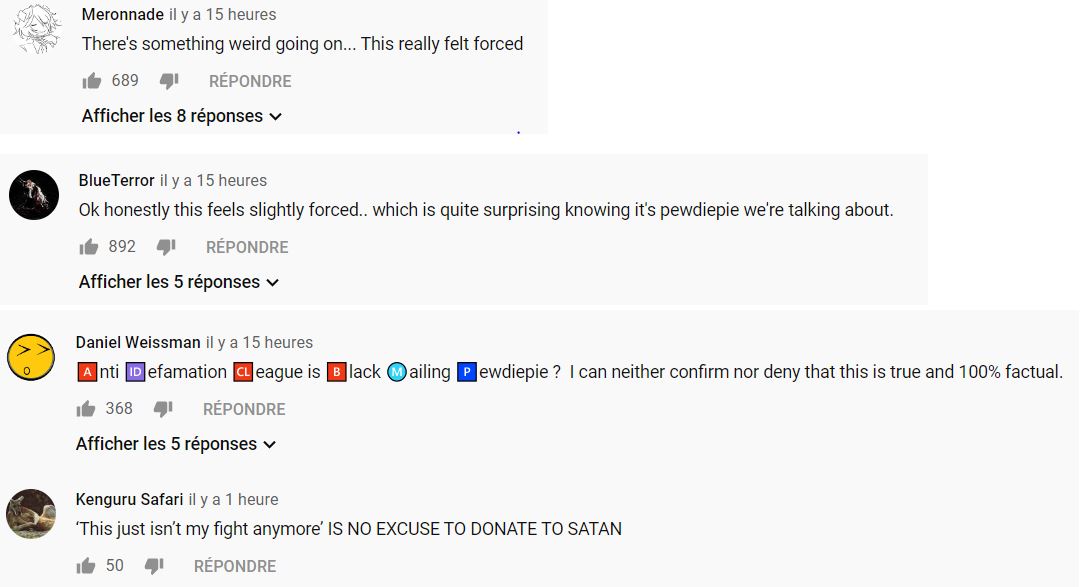The image size is (1084, 587).
Task: Open Kenguru Safari username link
Action: point(129,499)
